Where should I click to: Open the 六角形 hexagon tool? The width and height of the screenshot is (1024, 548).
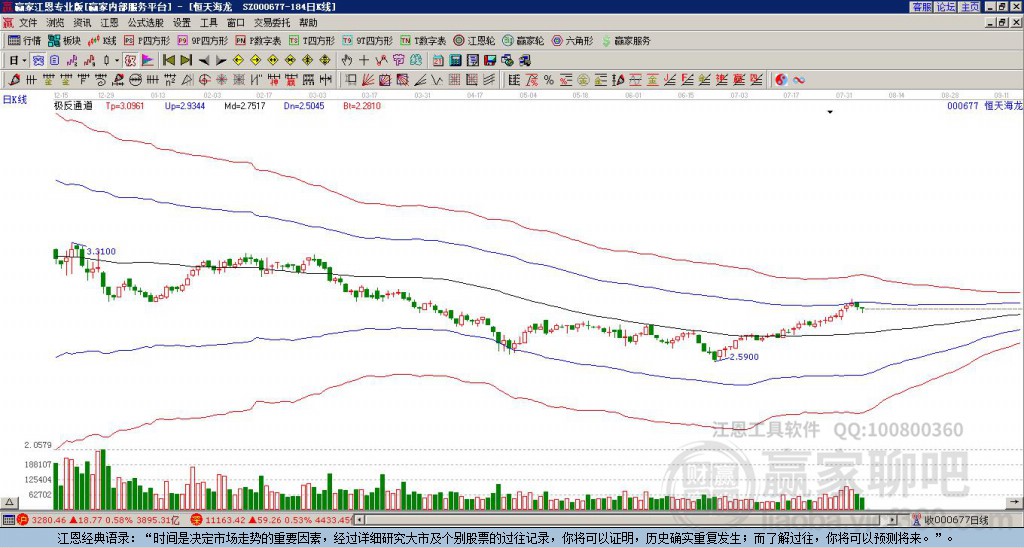572,40
